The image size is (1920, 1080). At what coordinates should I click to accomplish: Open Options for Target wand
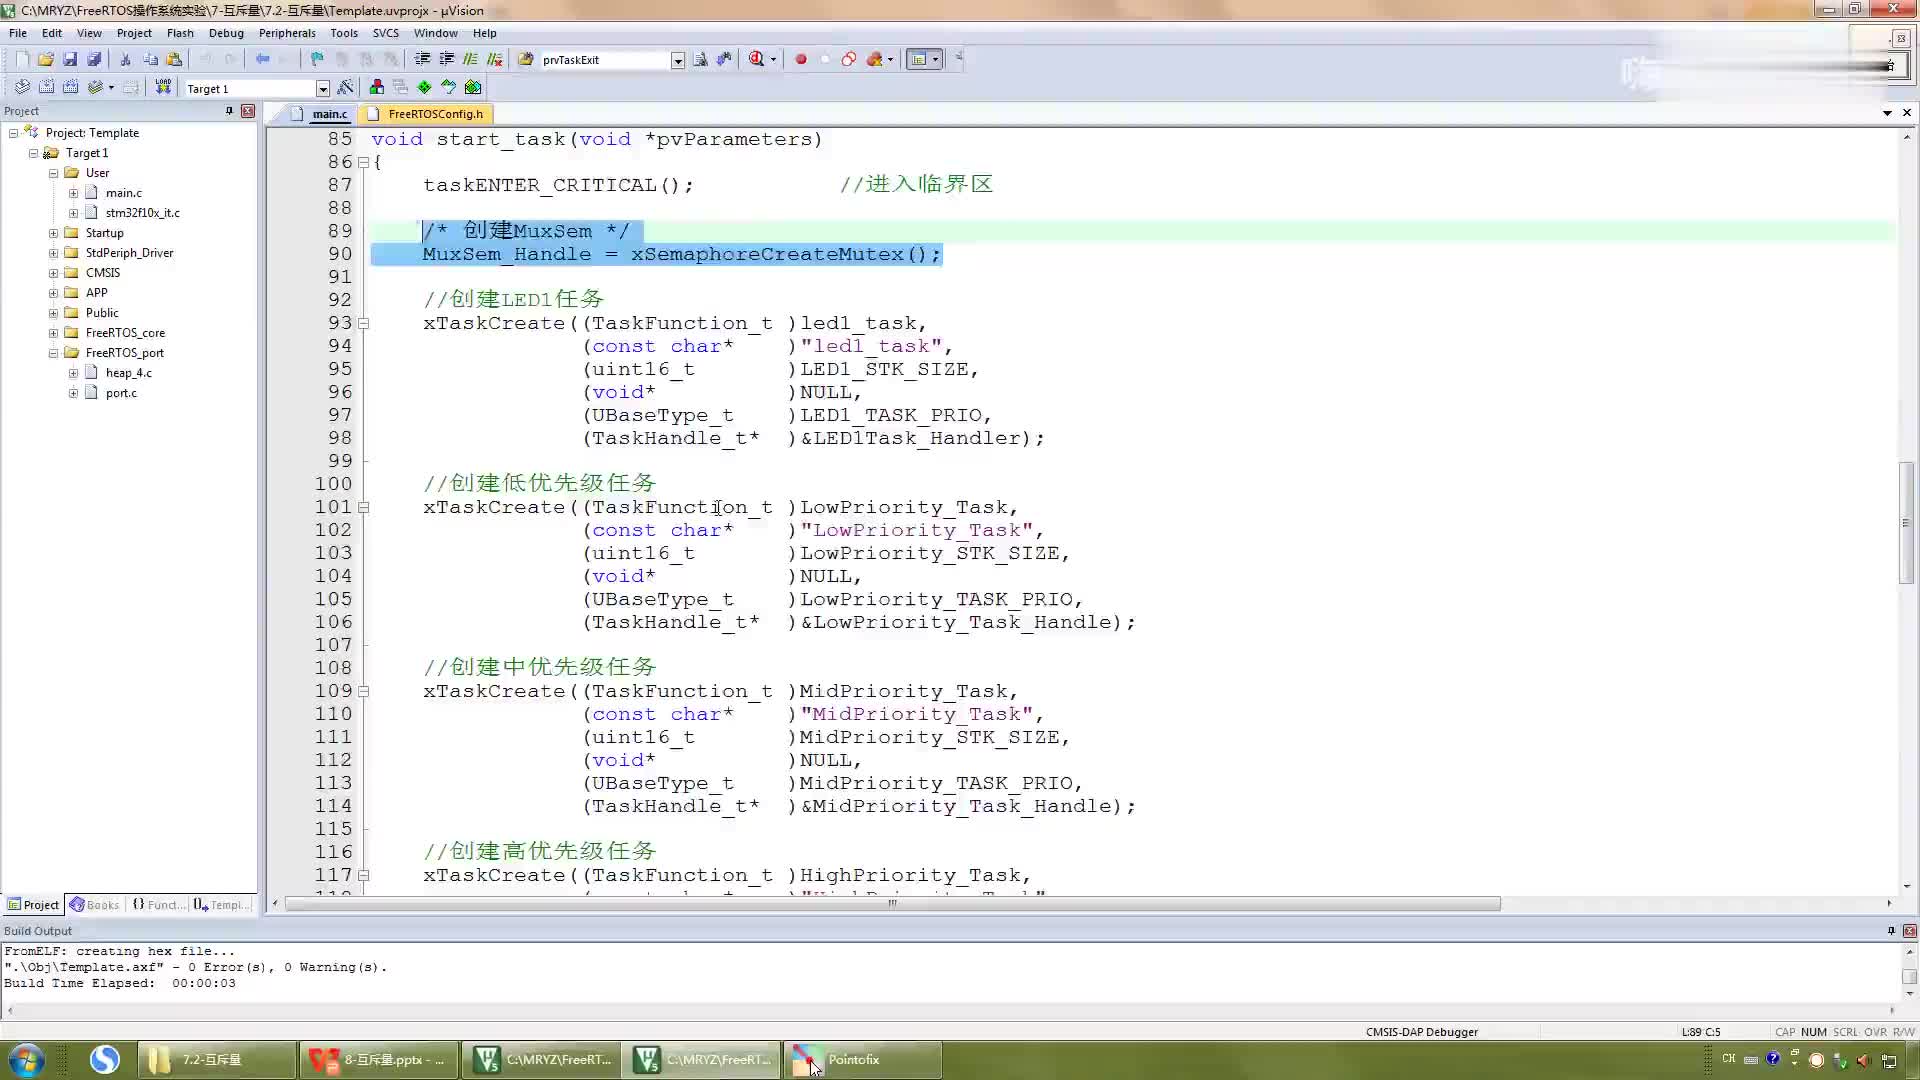tap(345, 87)
